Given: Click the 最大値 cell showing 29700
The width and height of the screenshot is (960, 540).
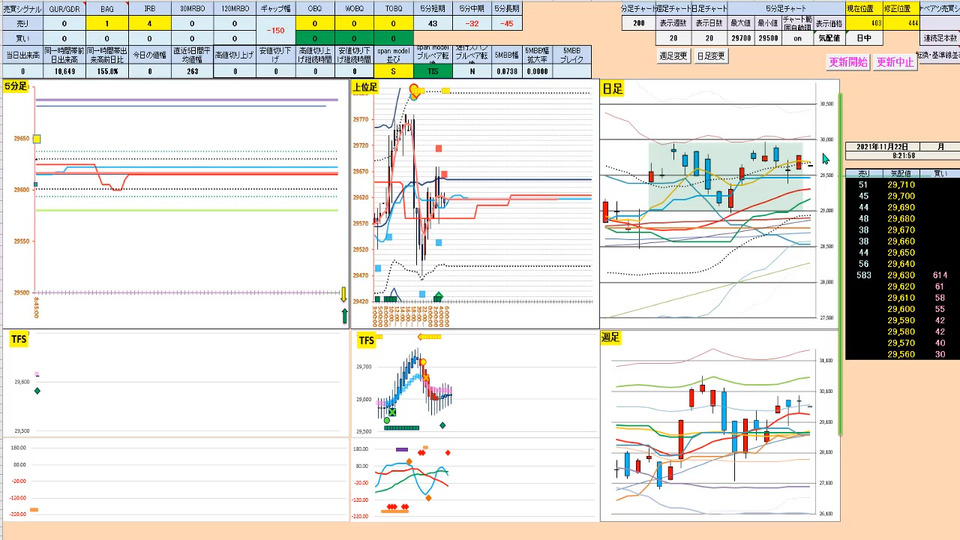Looking at the screenshot, I should (x=741, y=38).
